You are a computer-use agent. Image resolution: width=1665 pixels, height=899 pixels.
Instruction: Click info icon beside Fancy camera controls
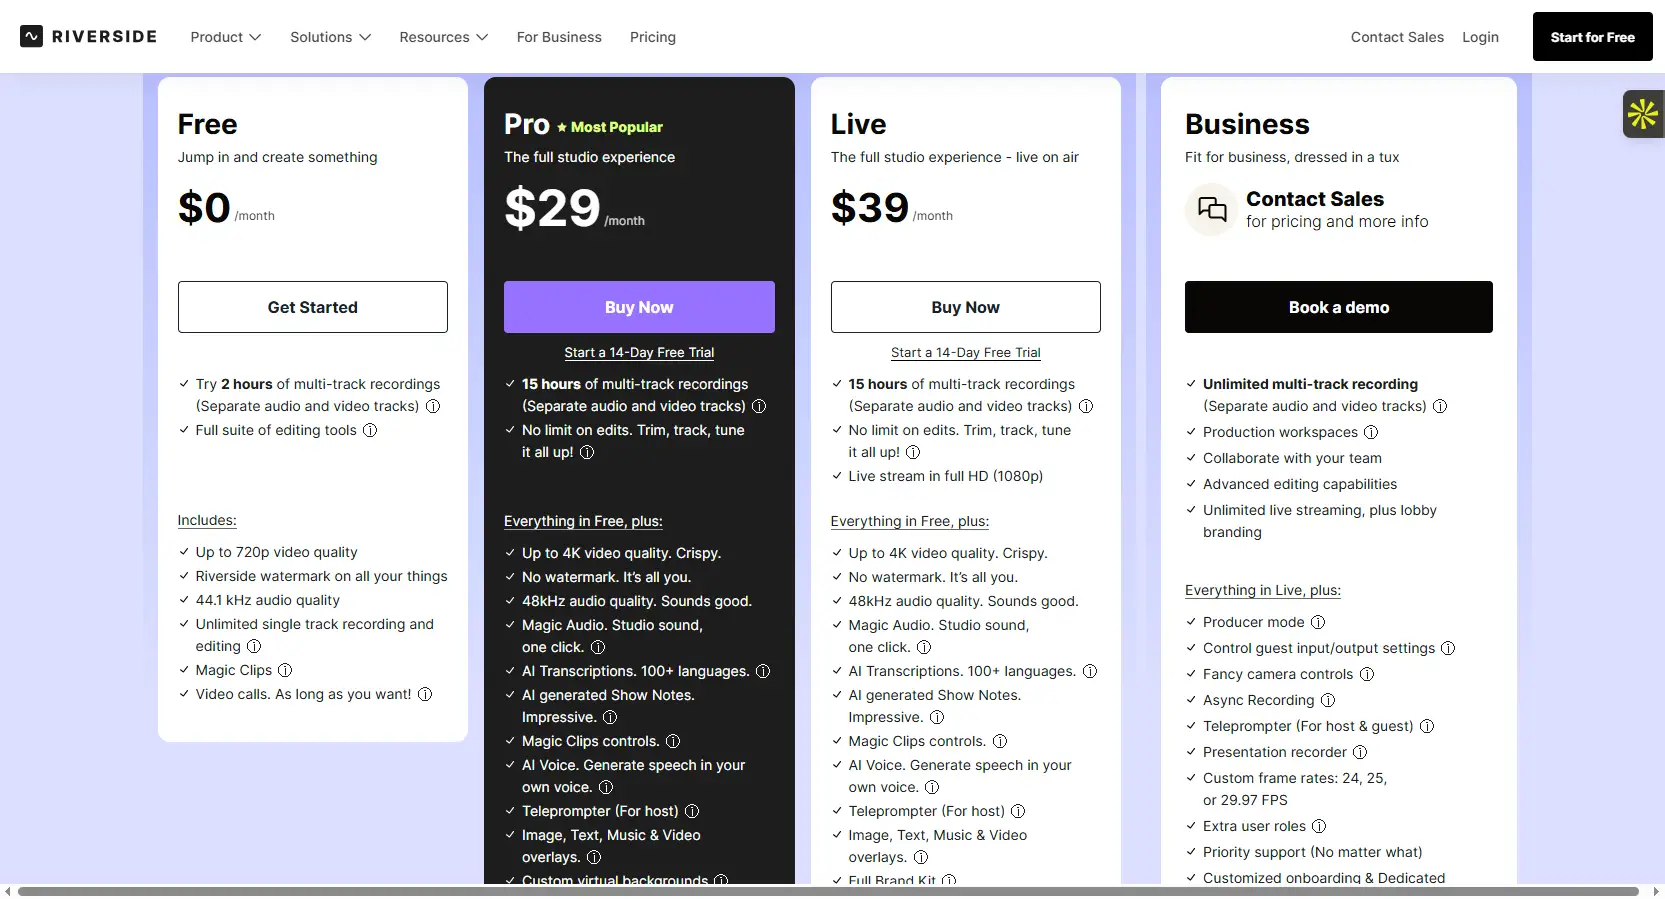(1367, 674)
